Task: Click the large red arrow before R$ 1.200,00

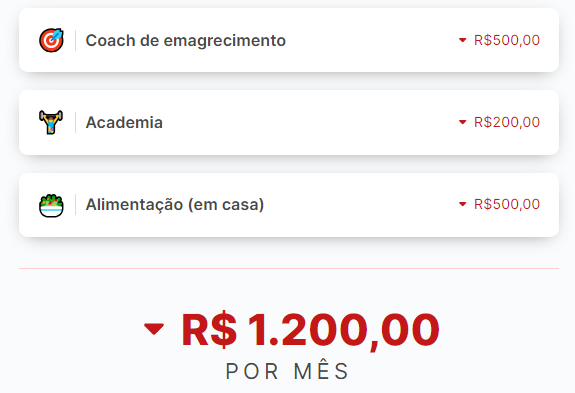Action: click(x=154, y=329)
